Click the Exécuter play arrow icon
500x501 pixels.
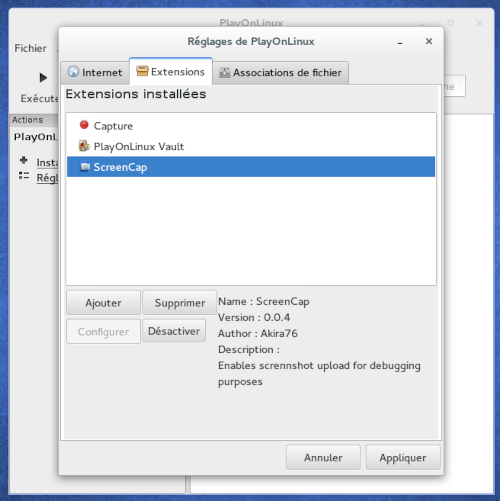tap(43, 78)
